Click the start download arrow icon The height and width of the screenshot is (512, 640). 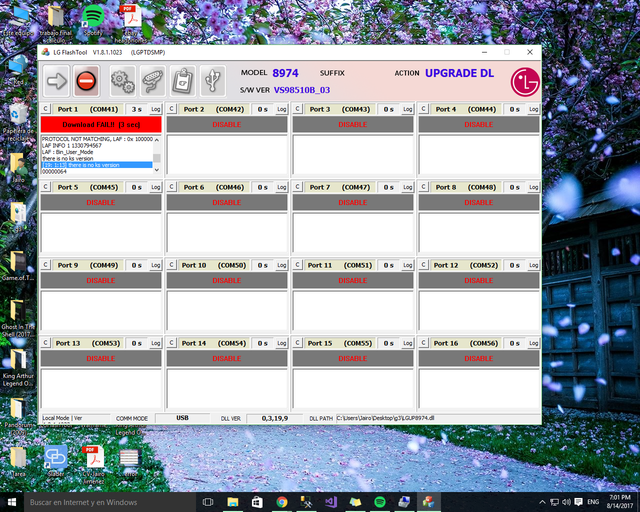(x=56, y=81)
